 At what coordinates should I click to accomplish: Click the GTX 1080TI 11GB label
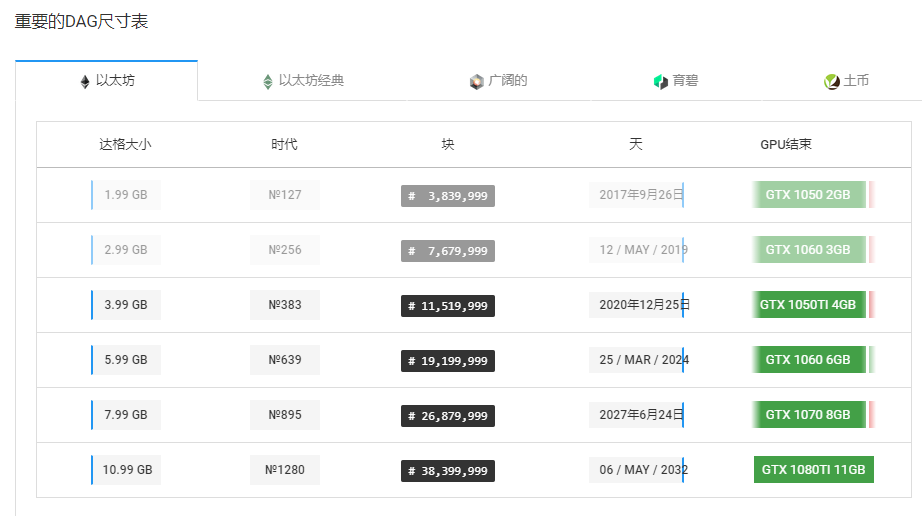coord(814,470)
